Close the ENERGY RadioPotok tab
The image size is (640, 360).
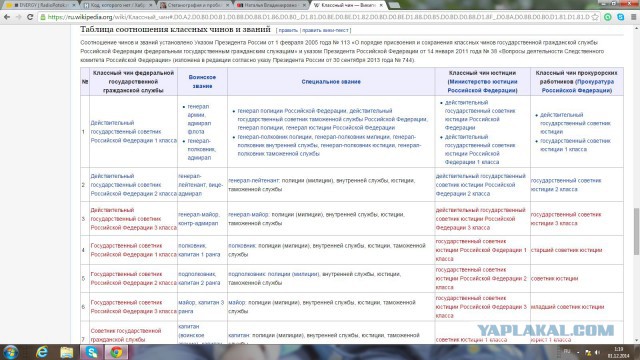74,5
